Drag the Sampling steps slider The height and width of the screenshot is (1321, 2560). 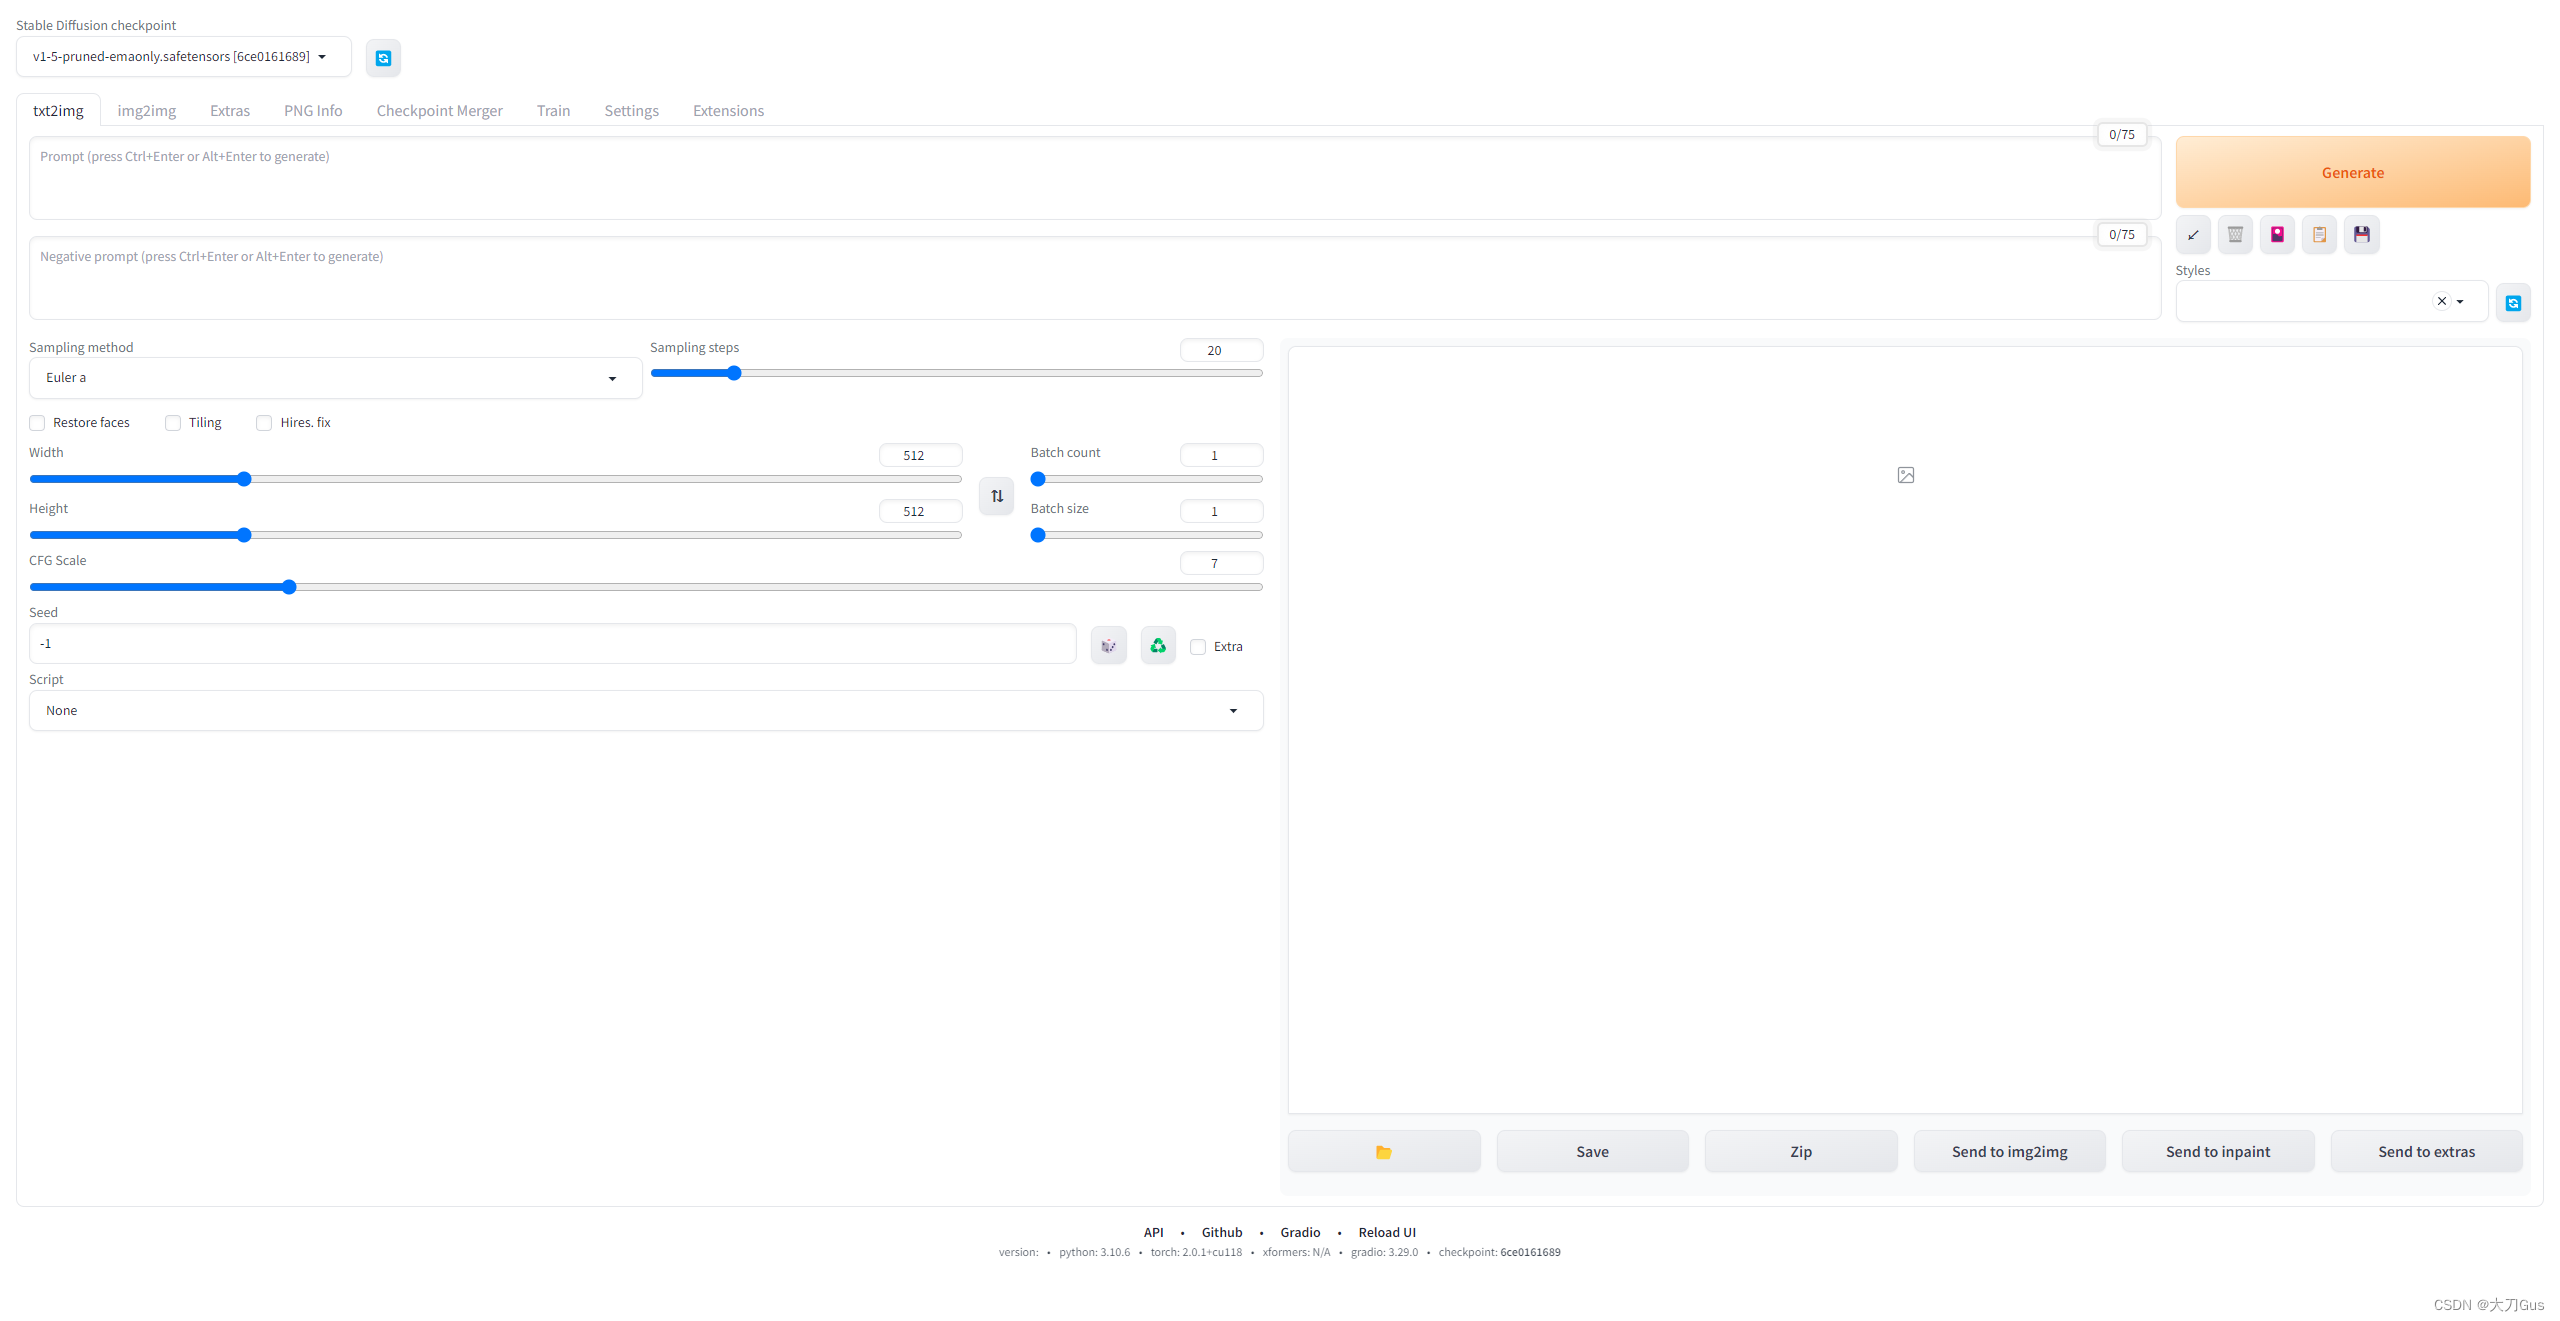coord(734,374)
